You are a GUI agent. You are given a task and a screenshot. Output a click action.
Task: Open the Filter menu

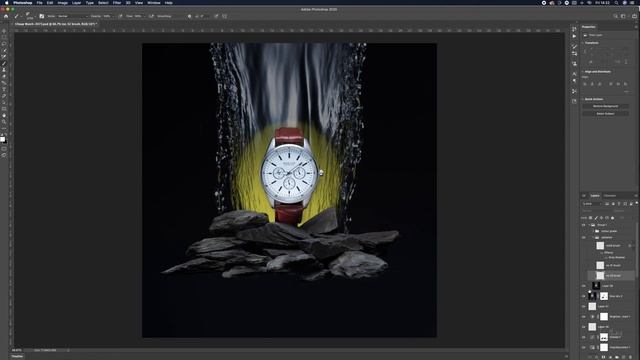point(117,3)
